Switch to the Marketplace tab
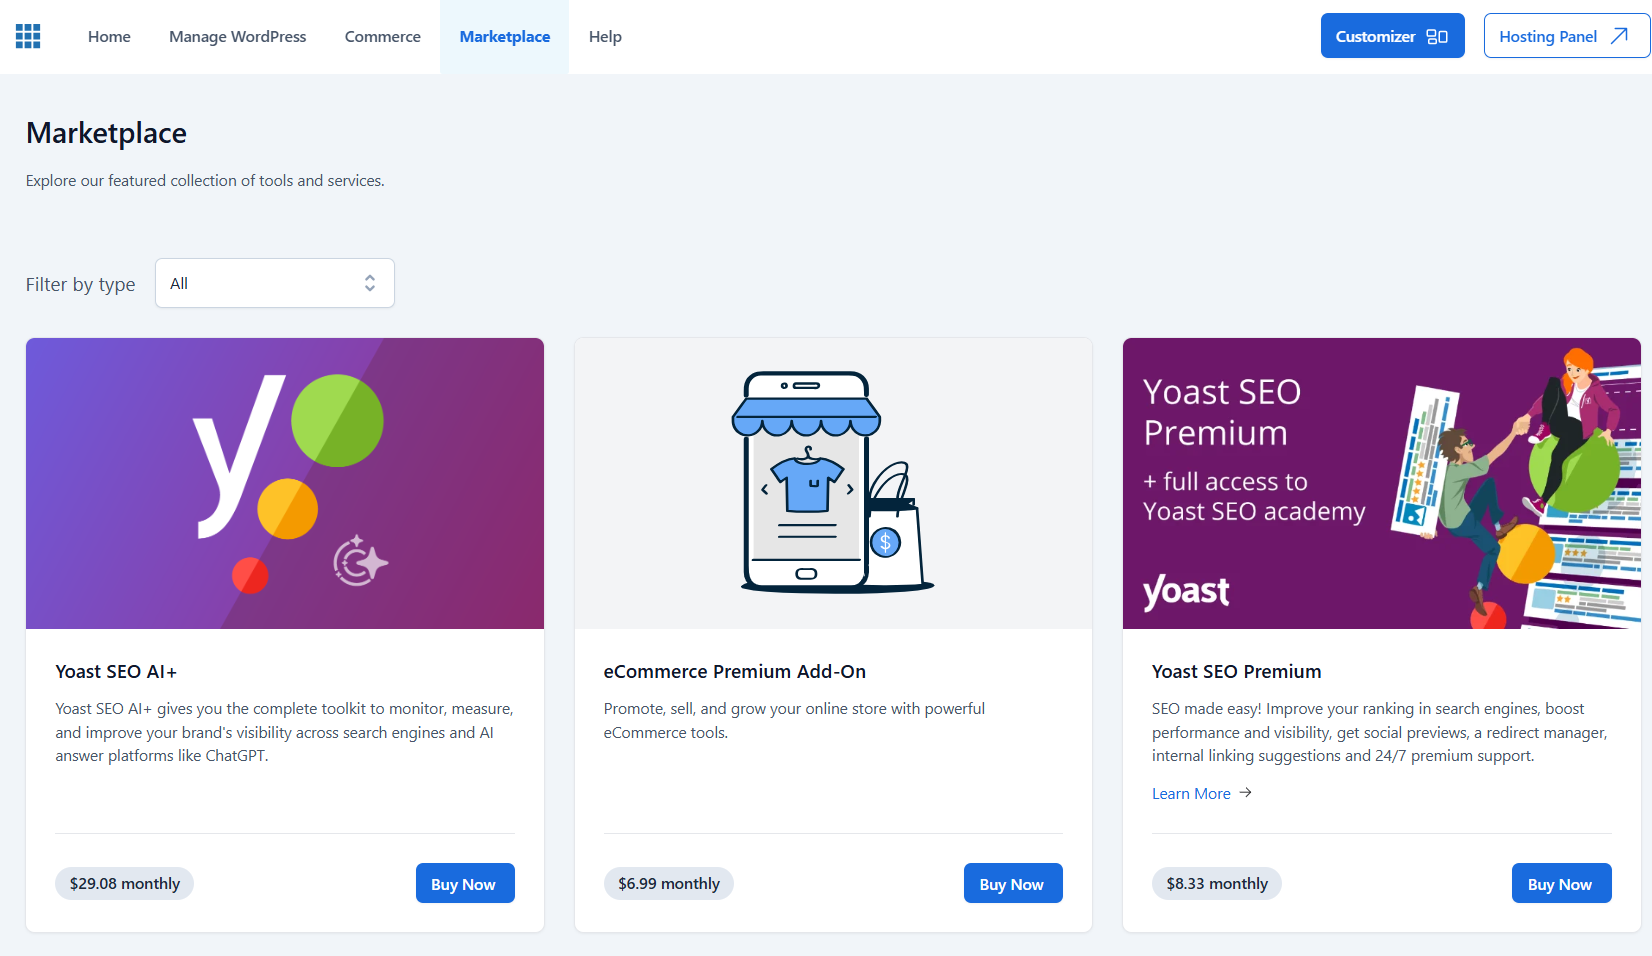 [x=504, y=37]
